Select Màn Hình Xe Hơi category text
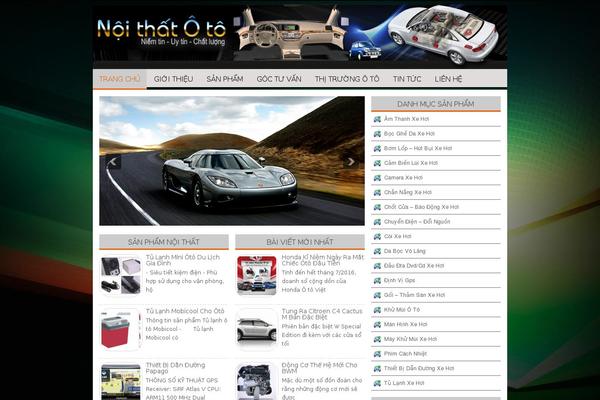600x400 pixels. (x=406, y=324)
